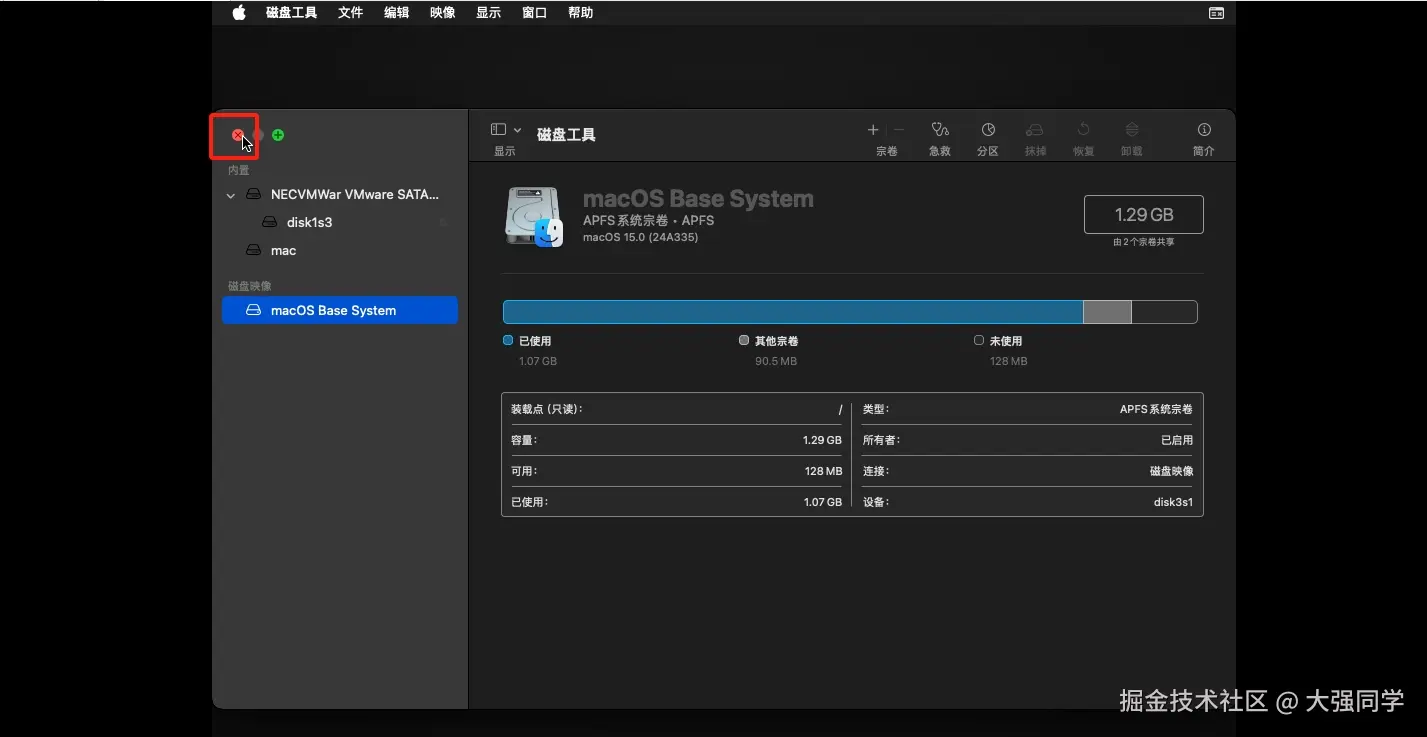Click the 恢复 restore icon
The image size is (1427, 737).
[x=1083, y=130]
